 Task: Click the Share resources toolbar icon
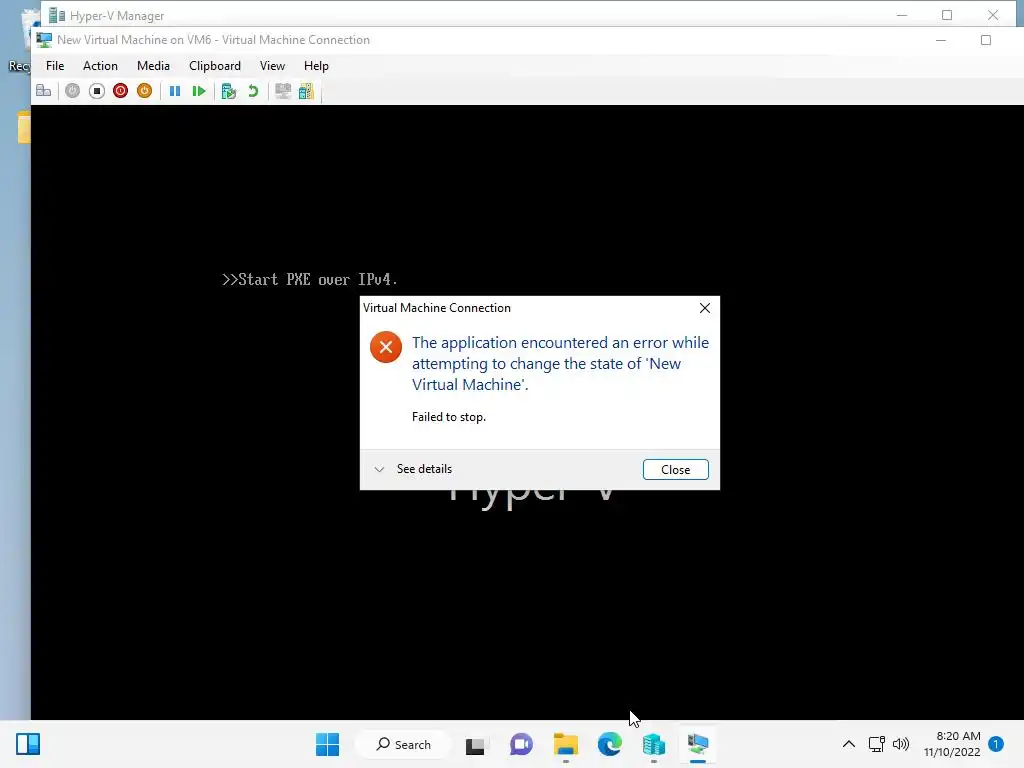pos(306,91)
